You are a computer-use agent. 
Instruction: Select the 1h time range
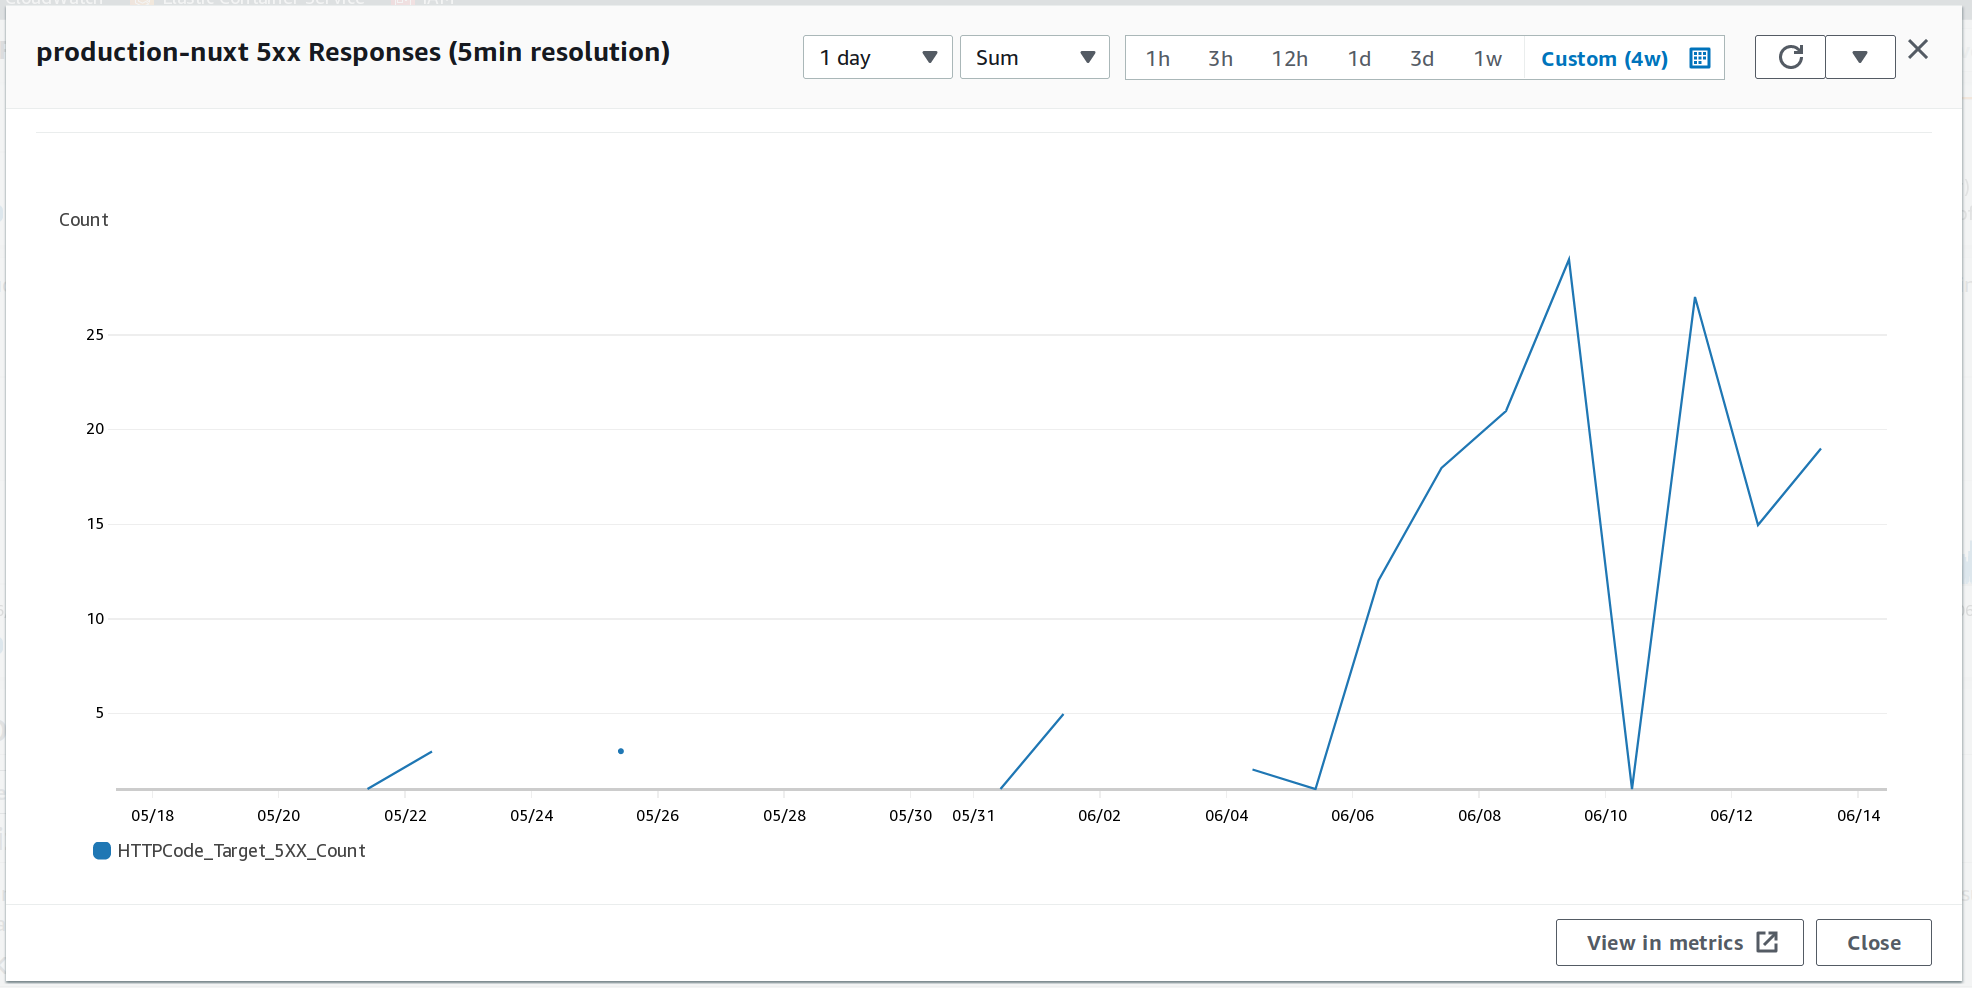point(1158,58)
